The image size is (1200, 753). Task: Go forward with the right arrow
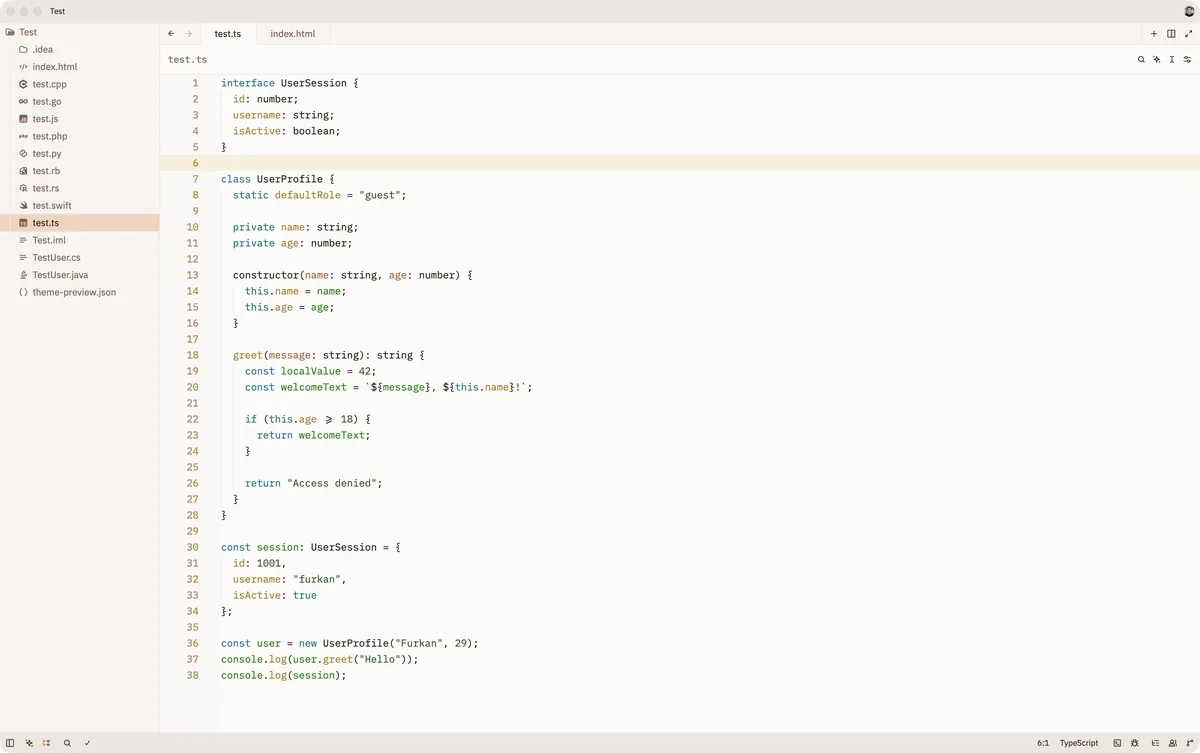point(188,33)
